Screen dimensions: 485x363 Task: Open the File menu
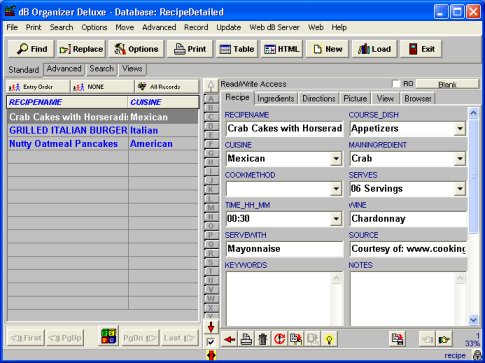tap(12, 27)
